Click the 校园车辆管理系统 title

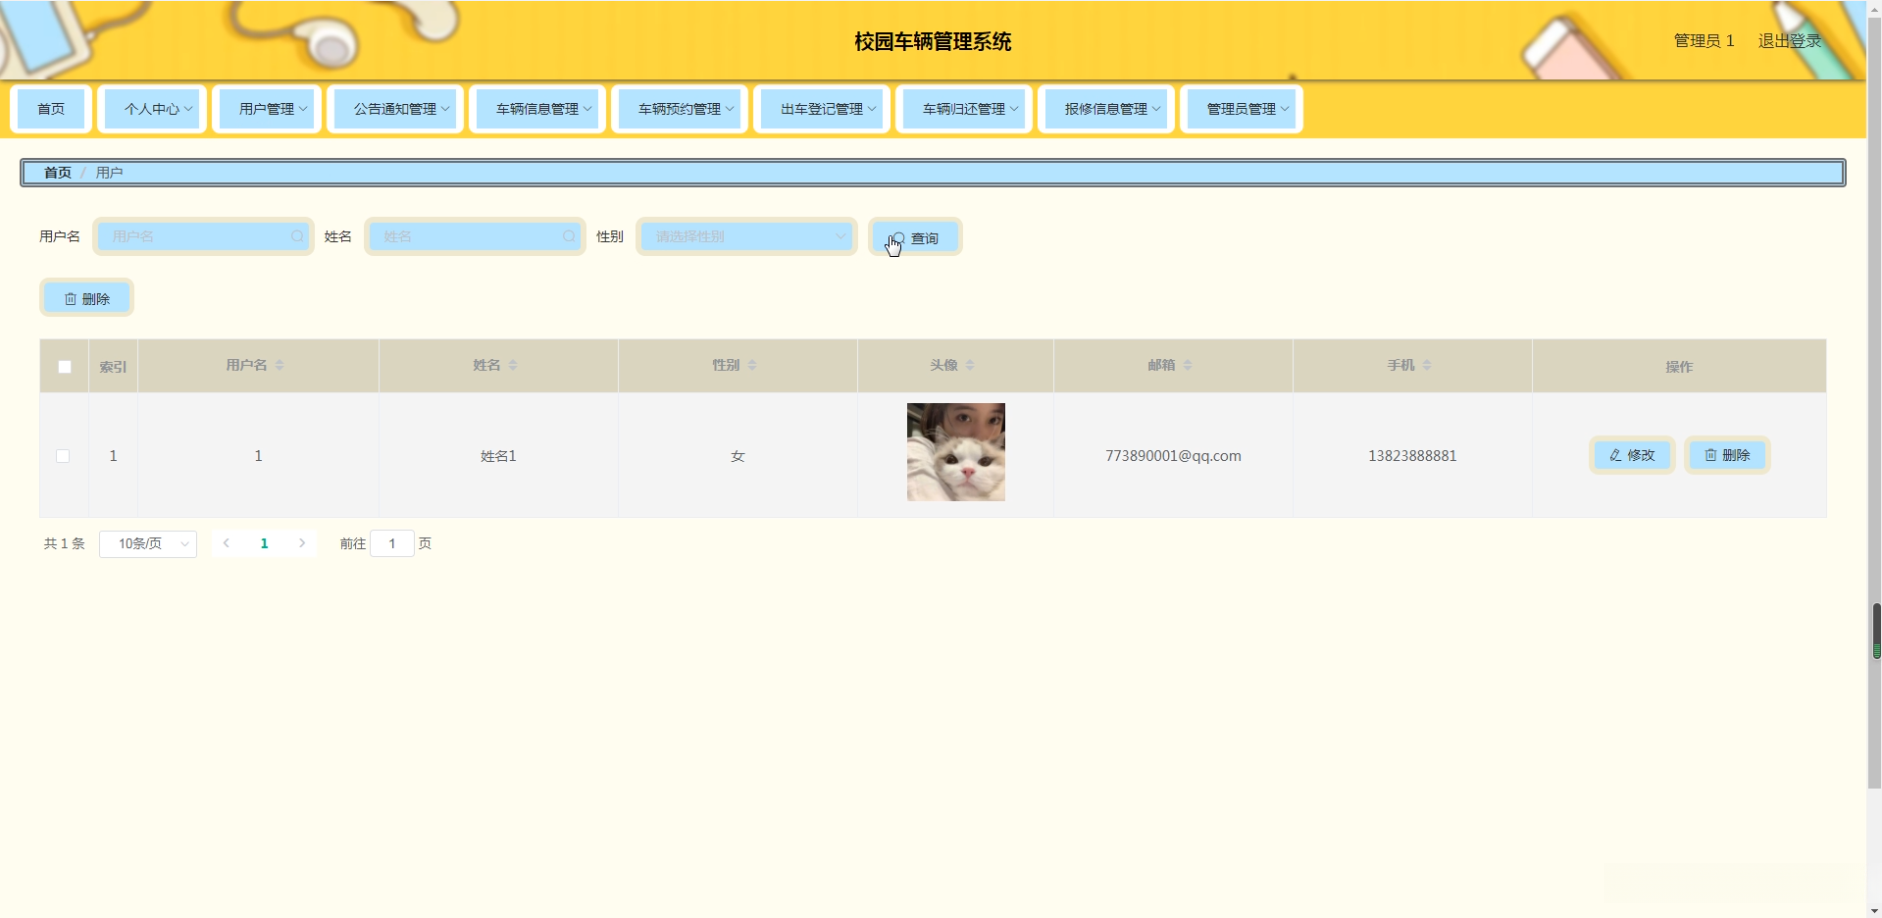pos(933,42)
